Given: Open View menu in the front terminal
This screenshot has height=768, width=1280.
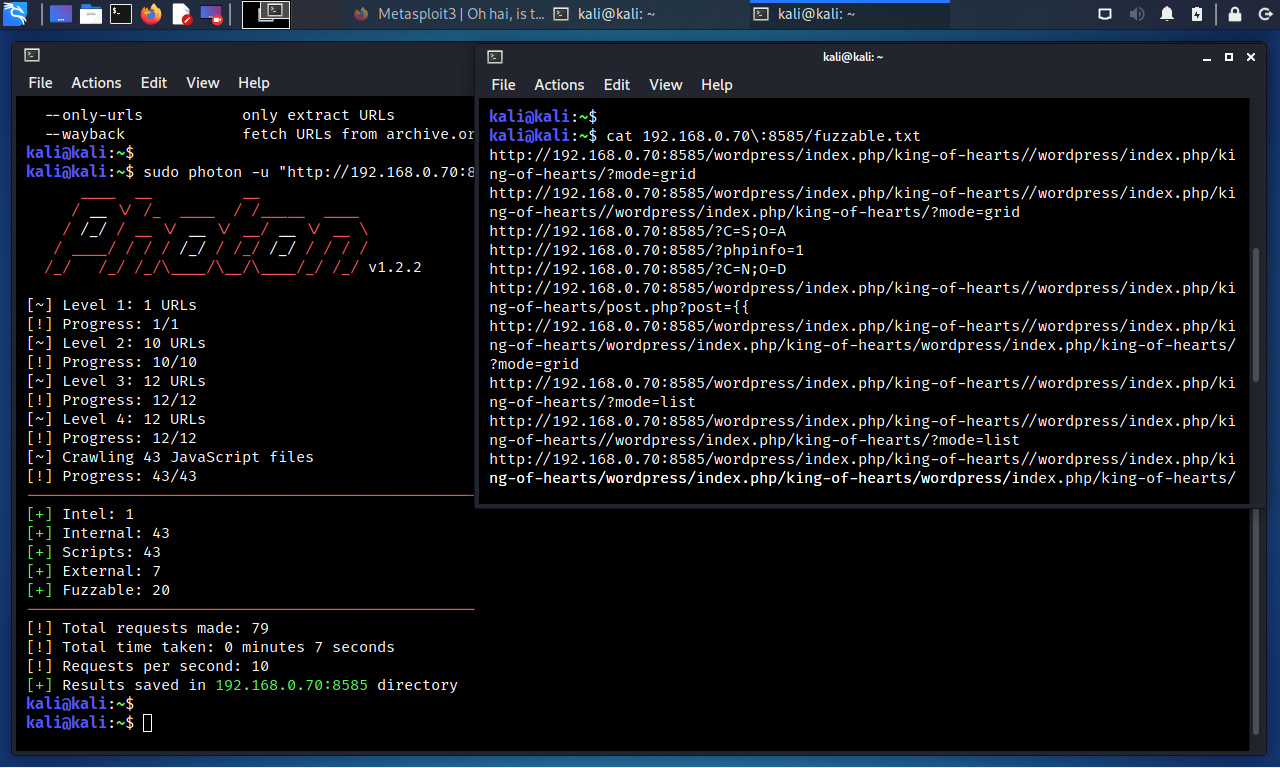Looking at the screenshot, I should pos(665,85).
